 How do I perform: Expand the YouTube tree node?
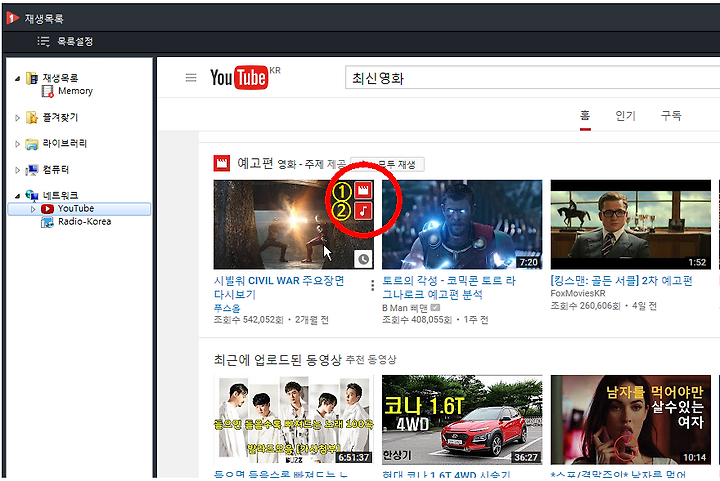pos(33,209)
